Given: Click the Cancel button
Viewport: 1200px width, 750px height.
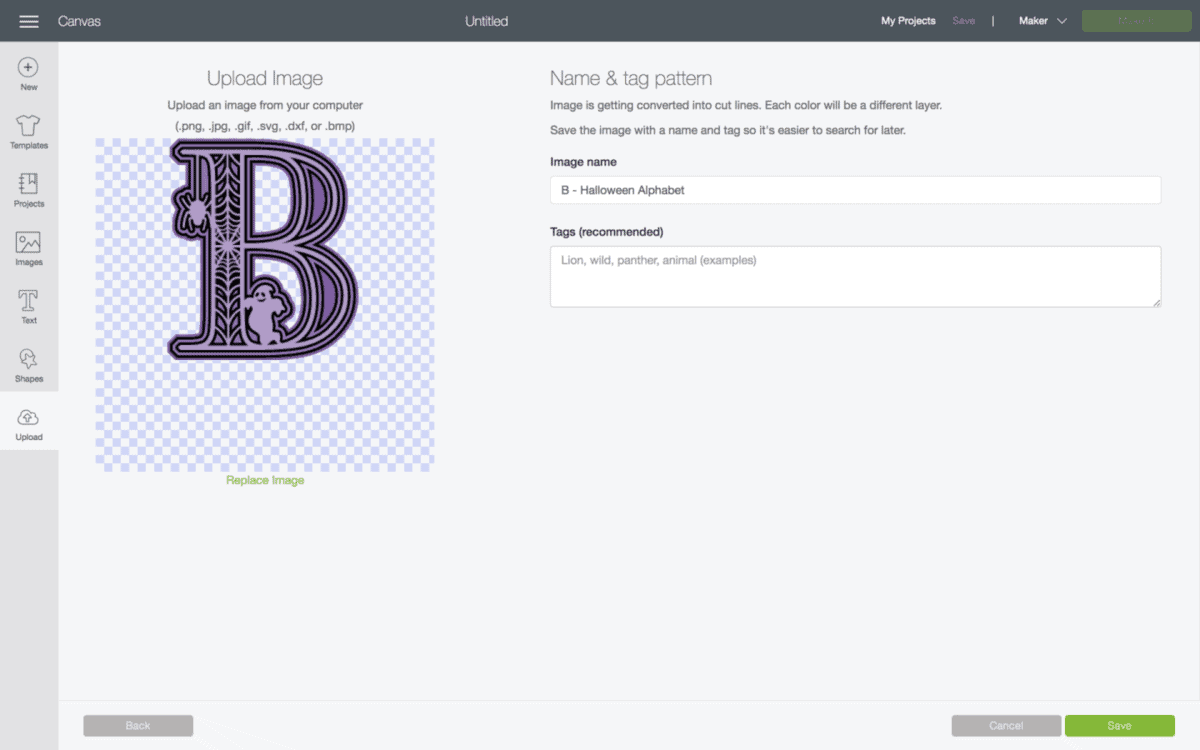Looking at the screenshot, I should click(x=1006, y=726).
